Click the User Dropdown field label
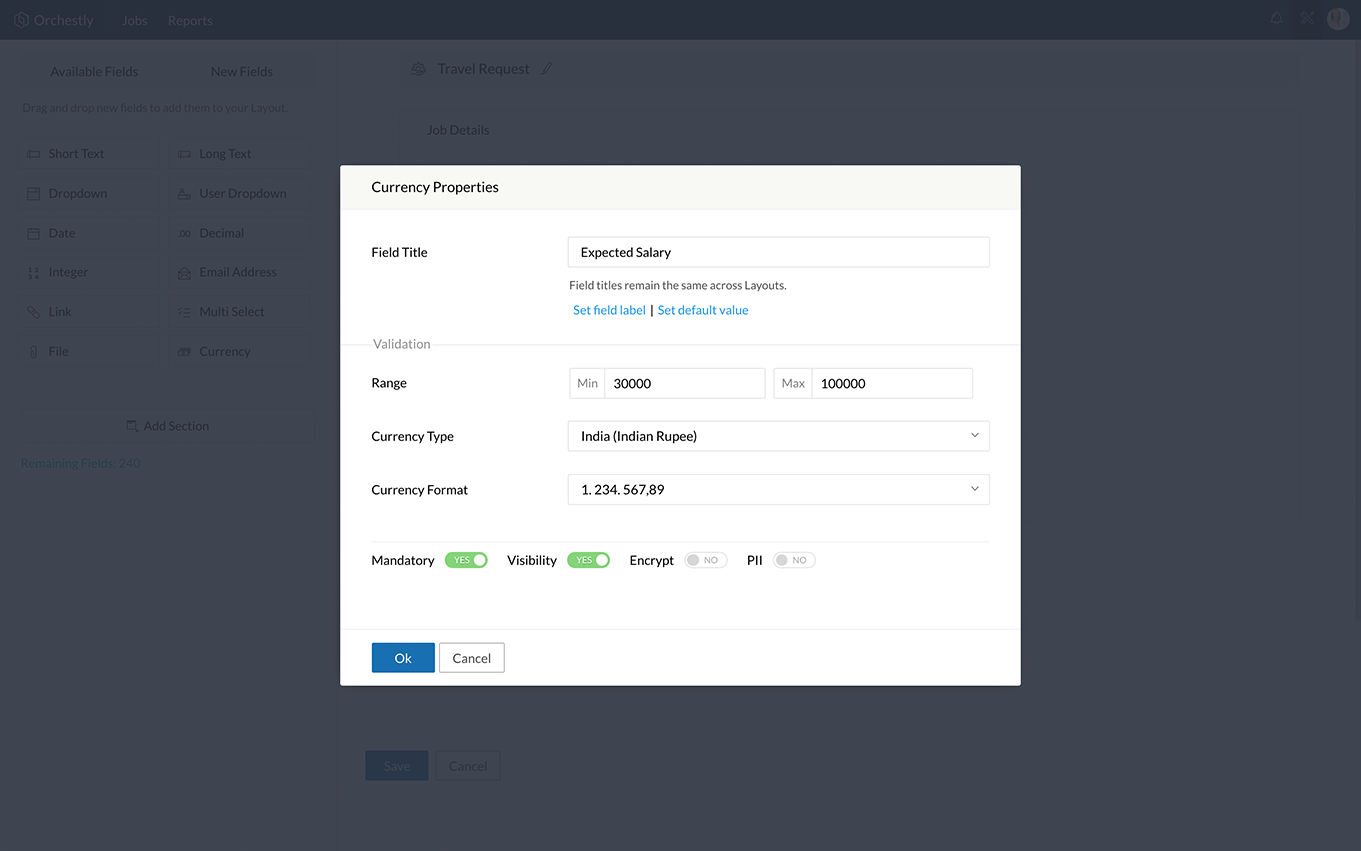1361x851 pixels. (x=243, y=194)
